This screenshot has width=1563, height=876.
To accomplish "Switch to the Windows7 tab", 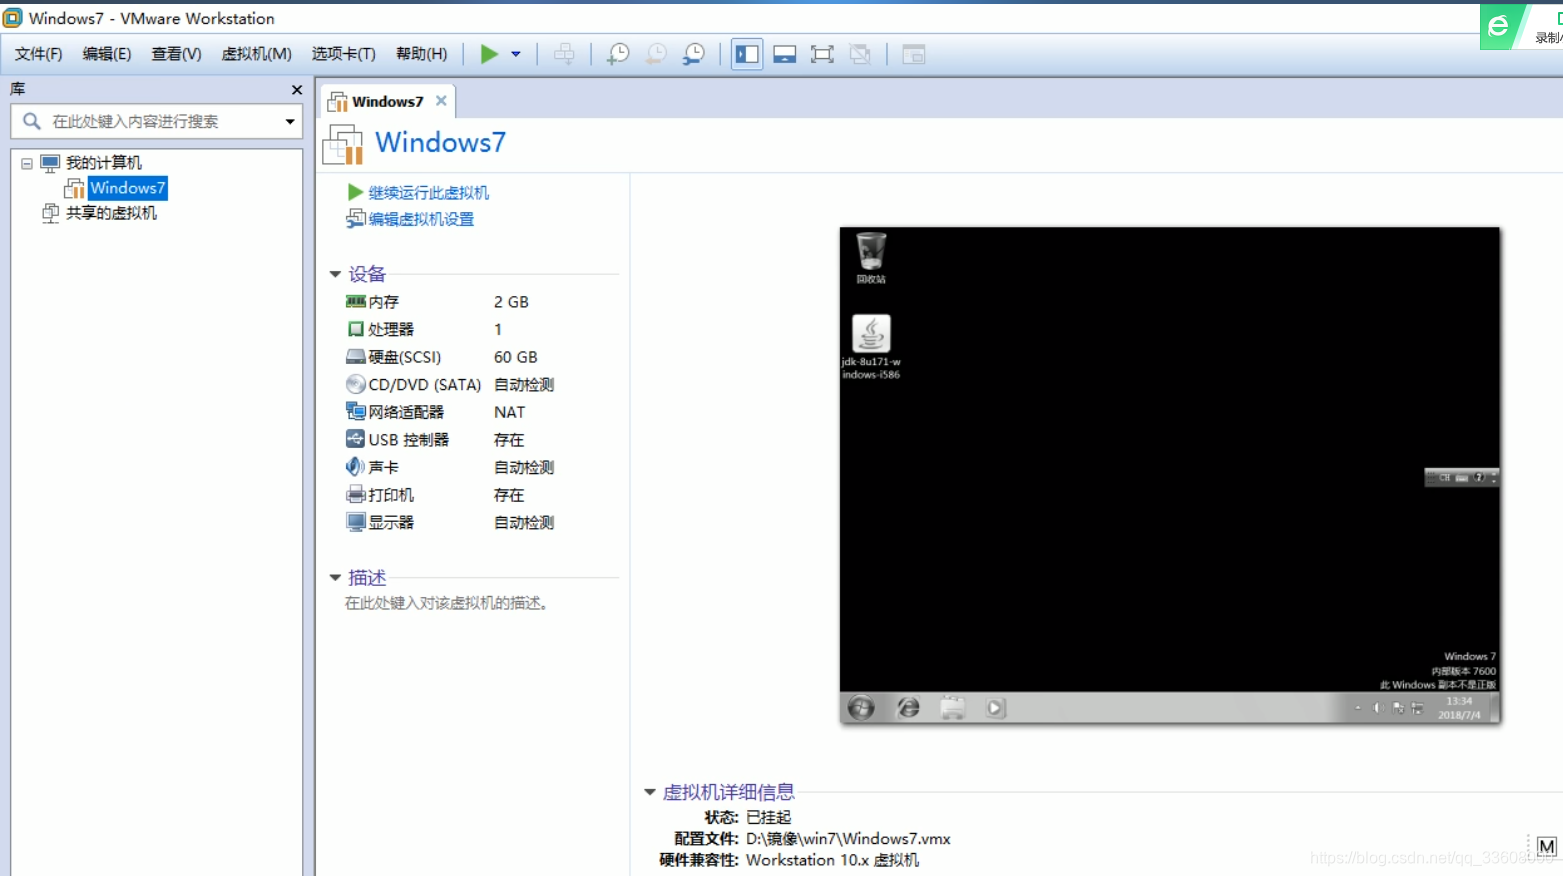I will [x=387, y=101].
